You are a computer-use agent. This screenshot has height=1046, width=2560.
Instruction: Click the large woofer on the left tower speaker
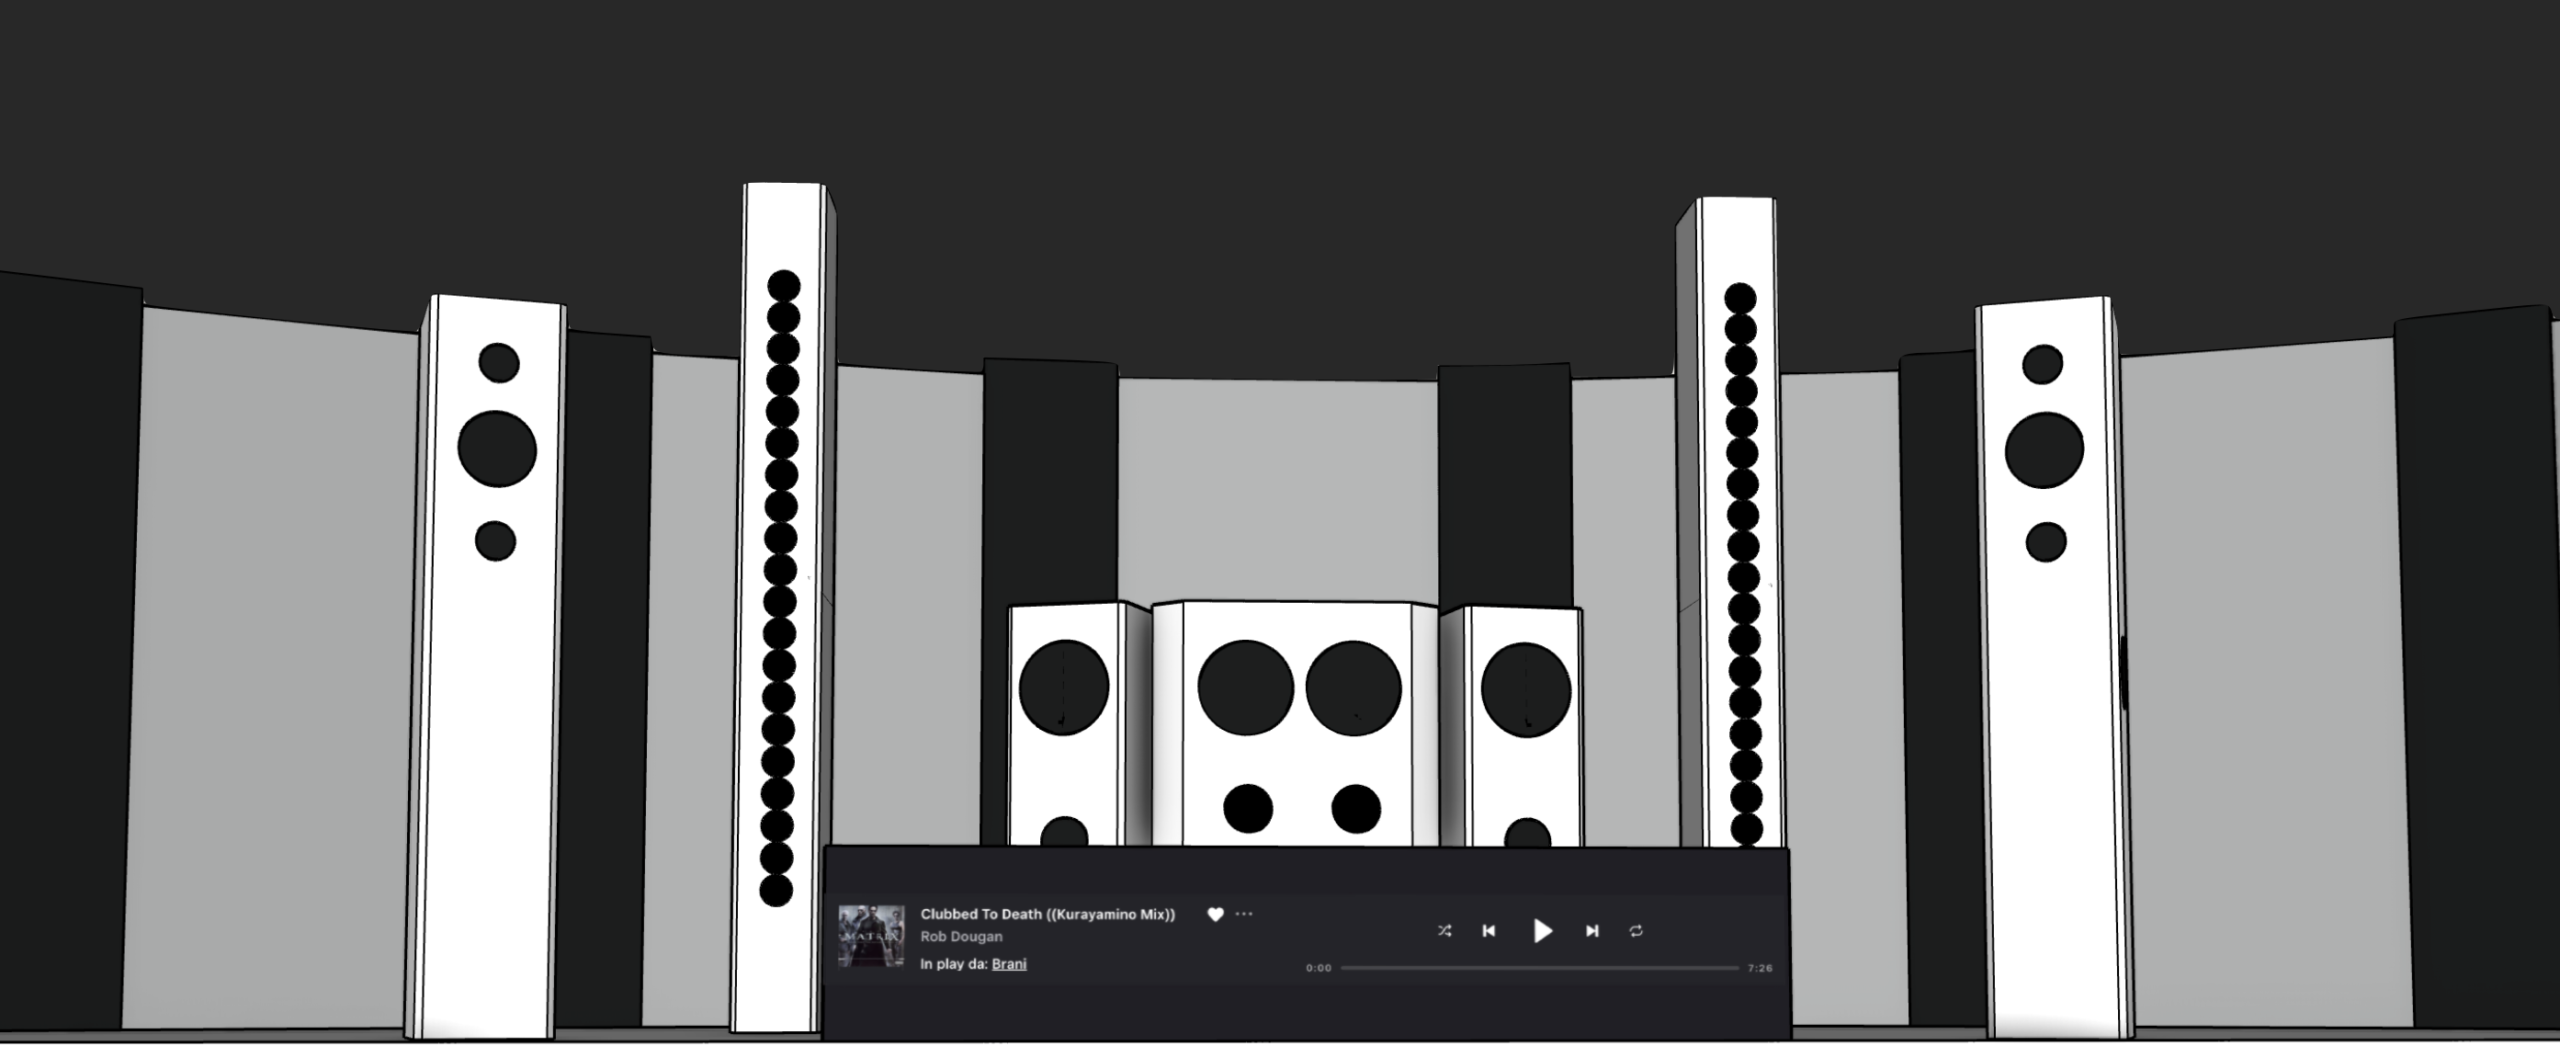[497, 449]
